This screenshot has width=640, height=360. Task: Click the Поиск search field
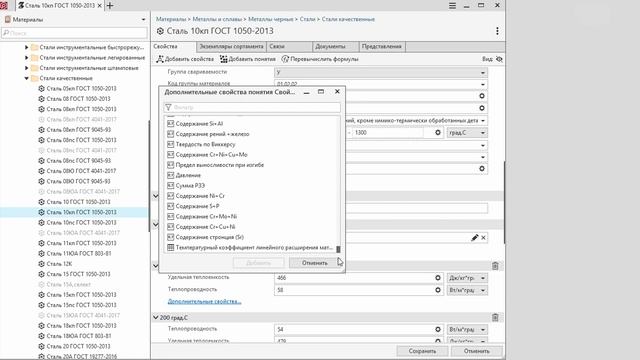click(74, 33)
